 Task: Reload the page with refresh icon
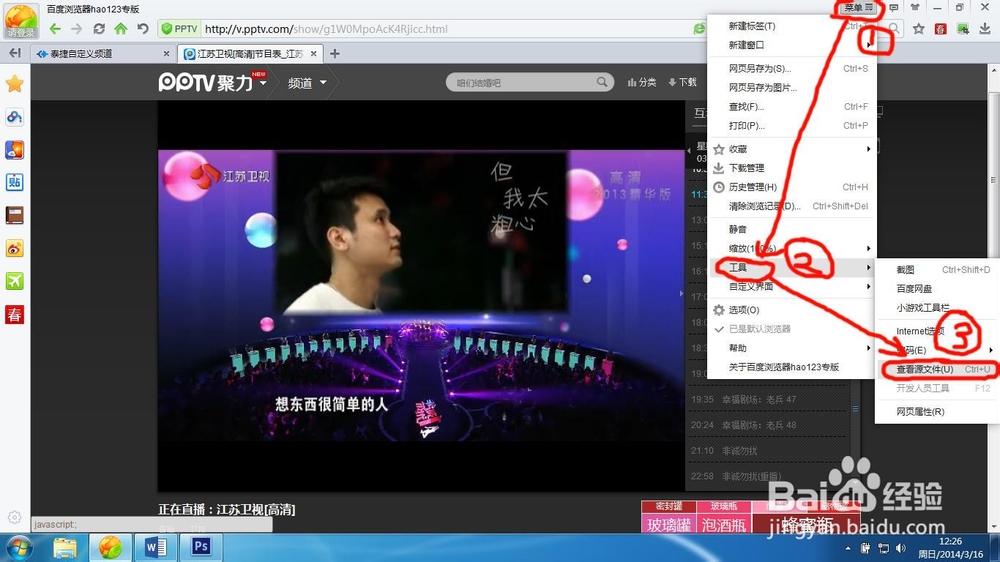click(99, 29)
